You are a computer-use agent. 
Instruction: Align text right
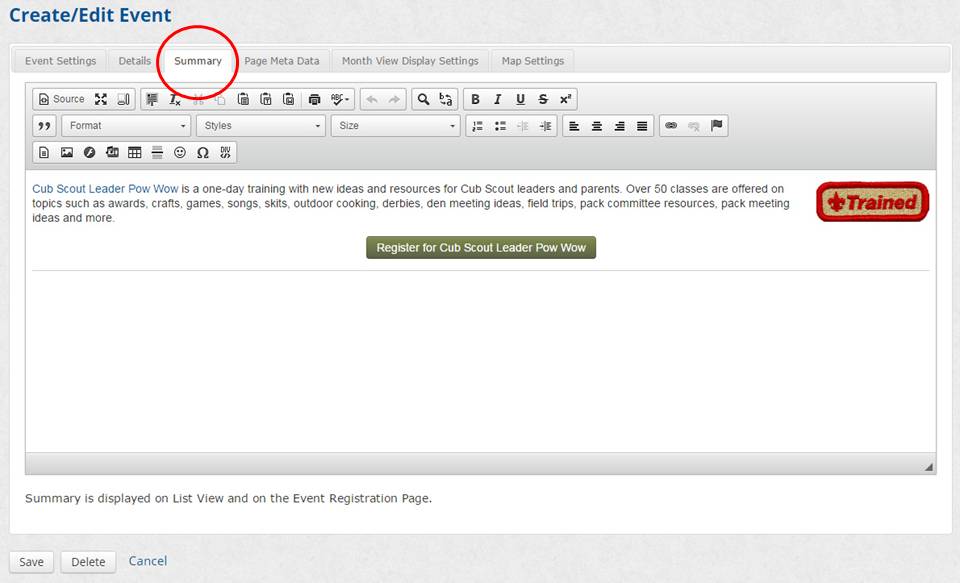click(620, 126)
